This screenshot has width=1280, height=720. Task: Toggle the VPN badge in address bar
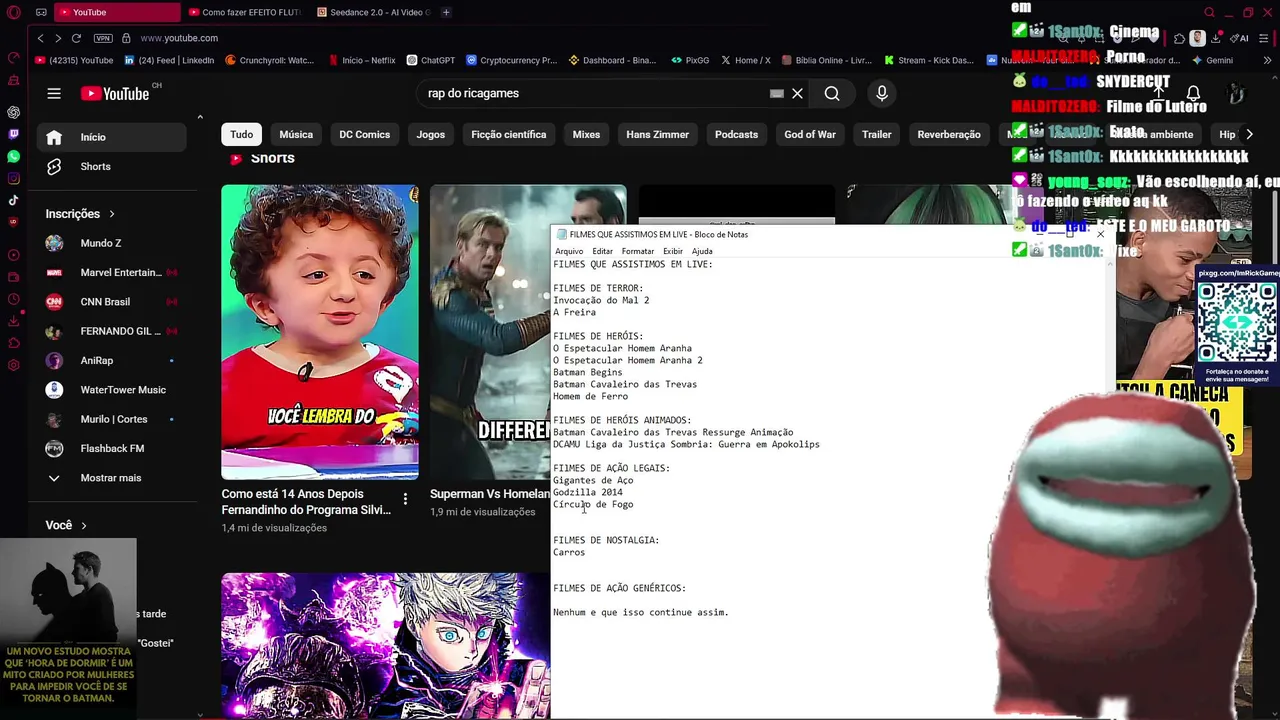pyautogui.click(x=103, y=38)
